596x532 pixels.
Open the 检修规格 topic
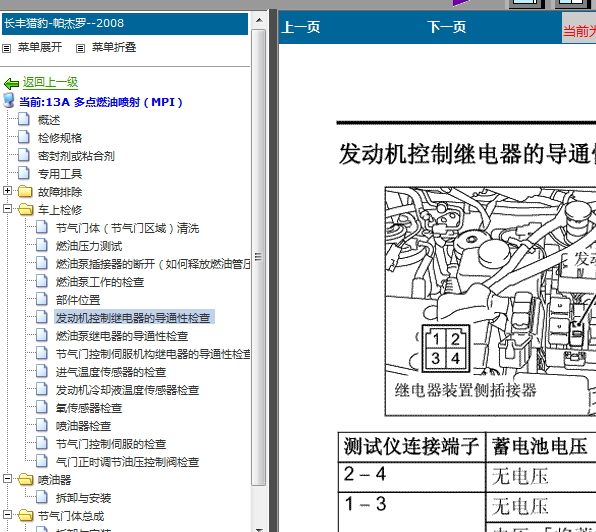click(60, 138)
